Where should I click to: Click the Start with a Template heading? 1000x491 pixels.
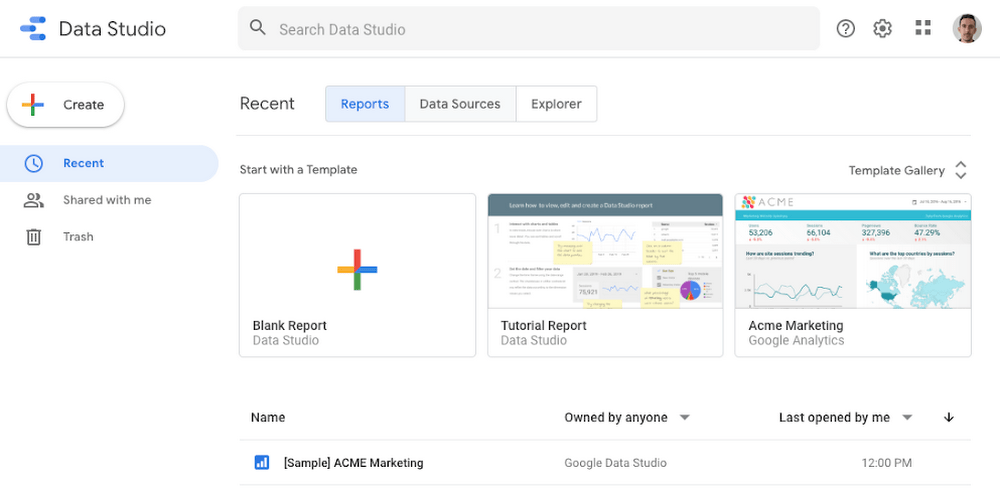click(298, 170)
